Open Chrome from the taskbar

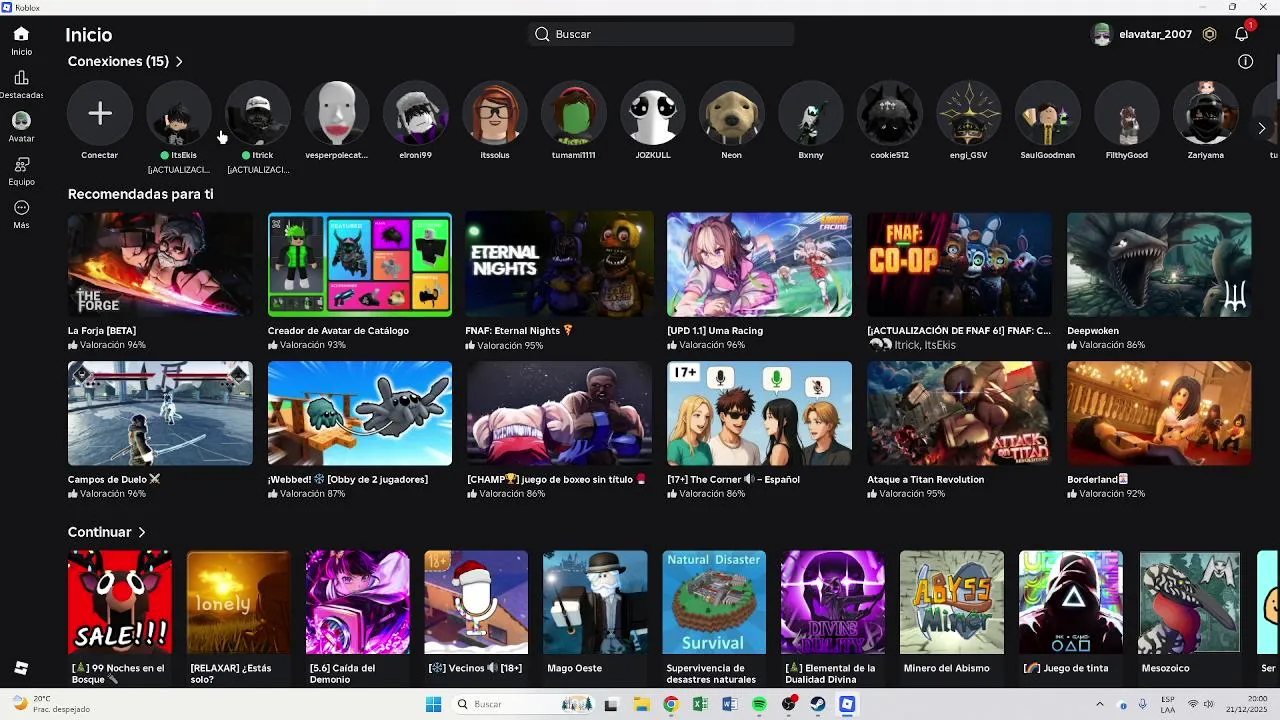tap(671, 704)
